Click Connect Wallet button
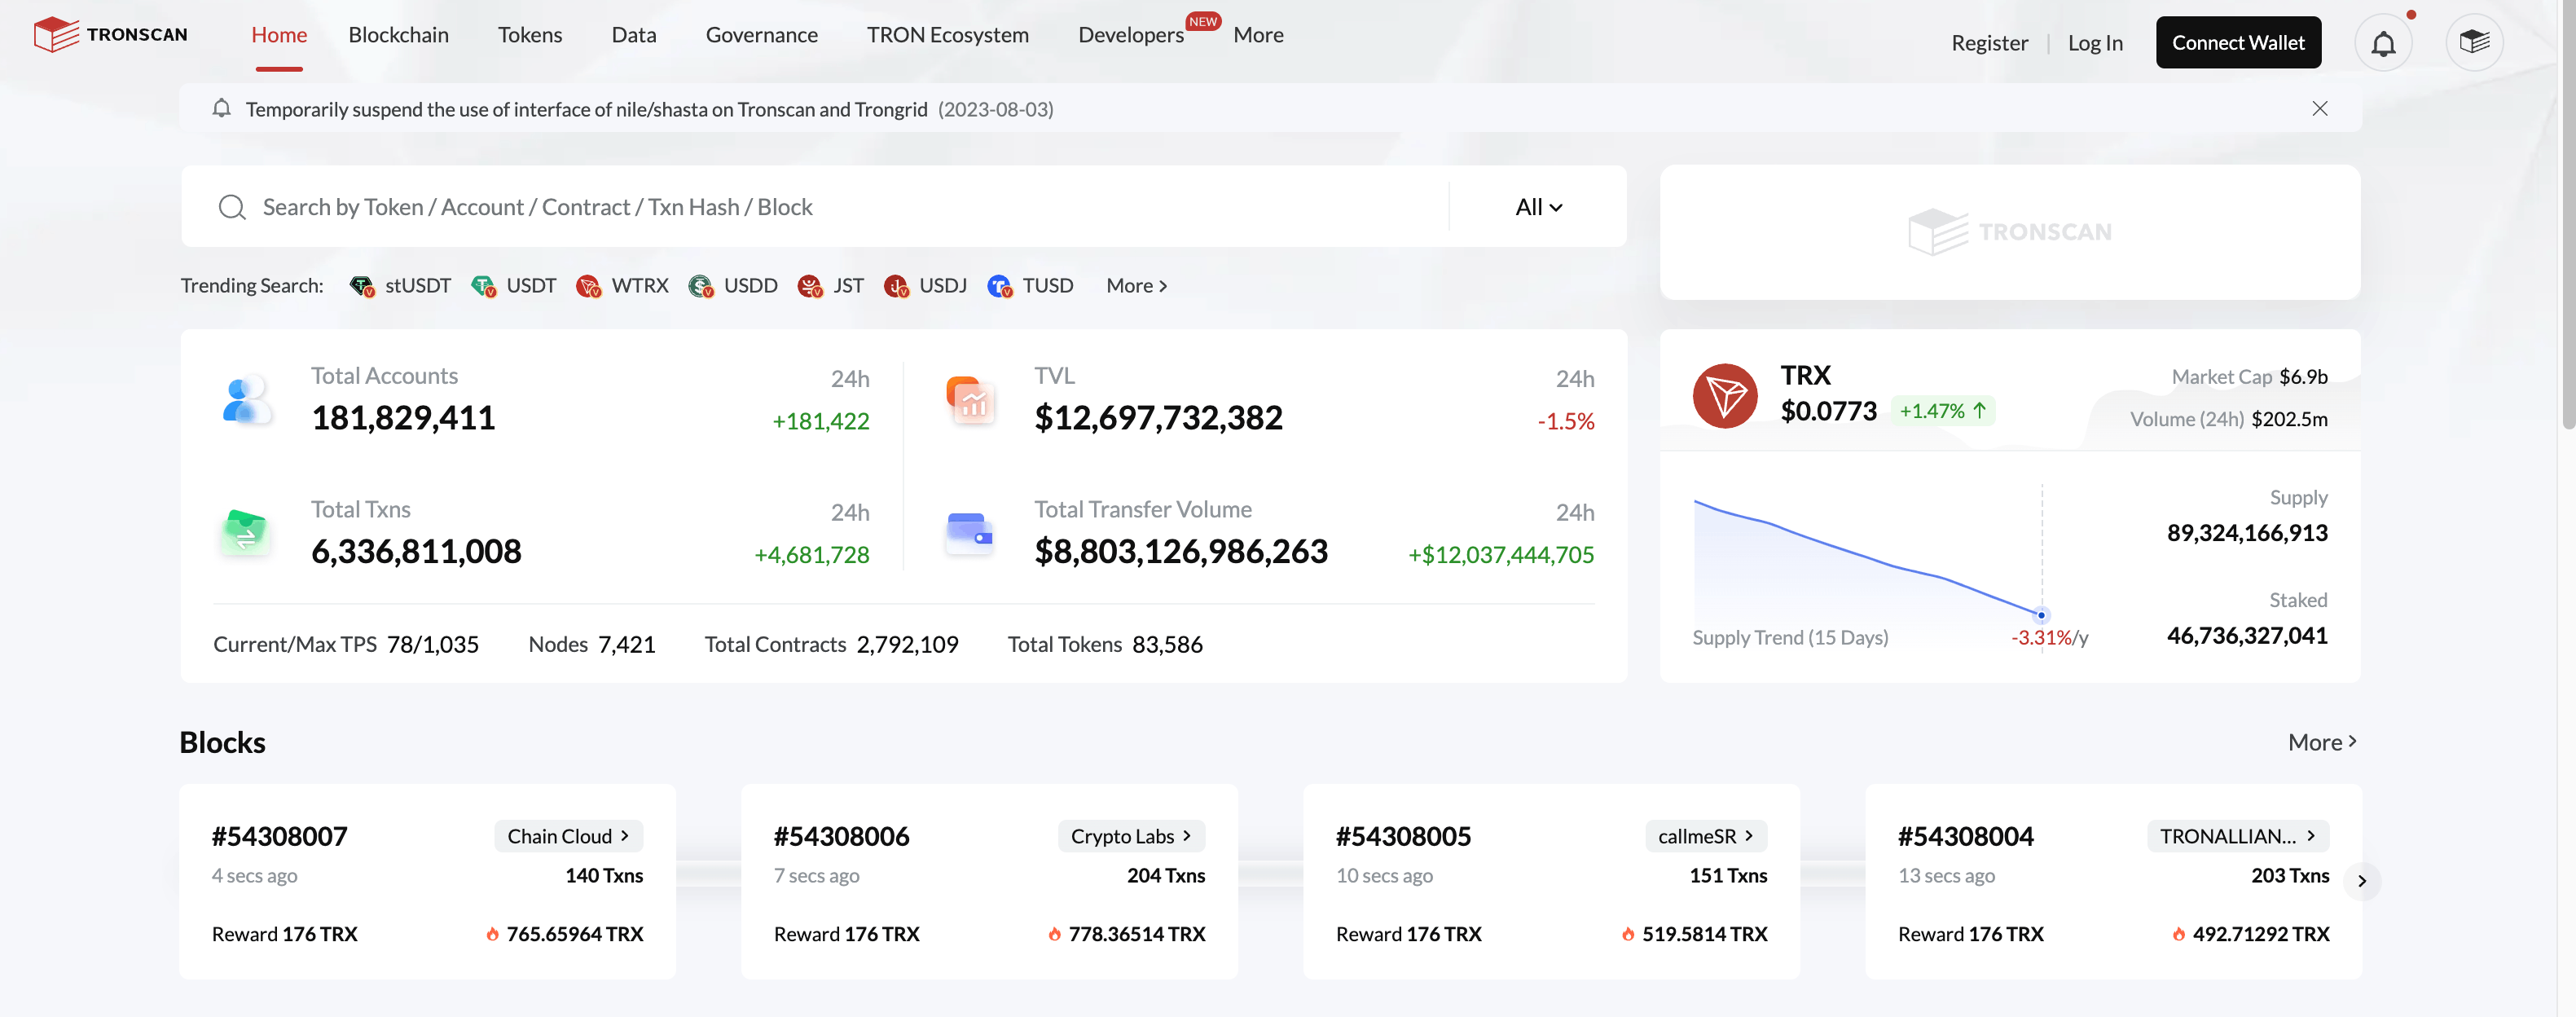 pyautogui.click(x=2238, y=42)
